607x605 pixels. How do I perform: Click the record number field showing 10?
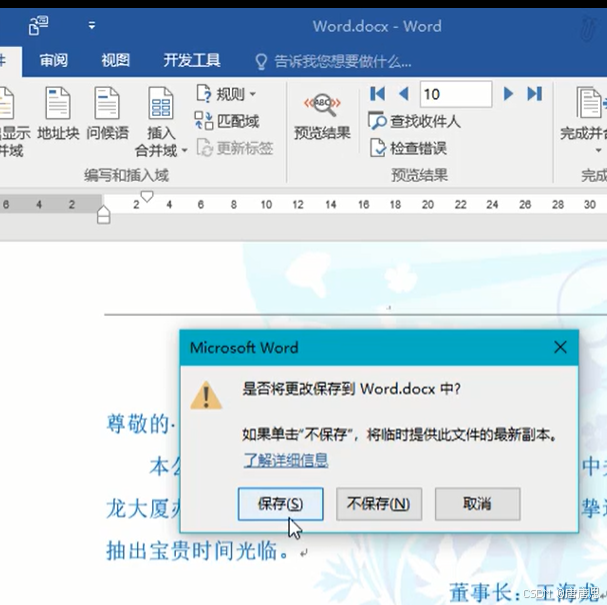[456, 94]
